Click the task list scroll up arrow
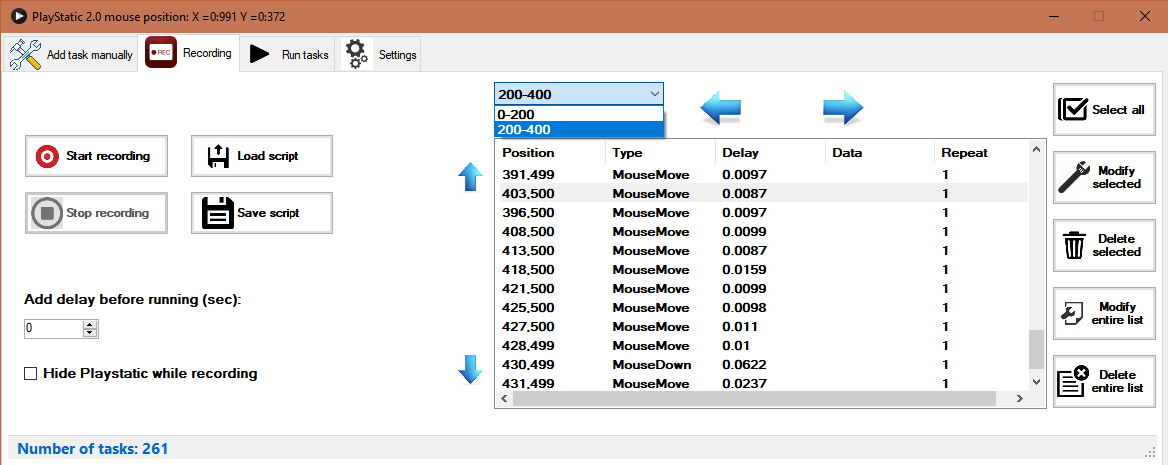The height and width of the screenshot is (465, 1168). click(1035, 151)
